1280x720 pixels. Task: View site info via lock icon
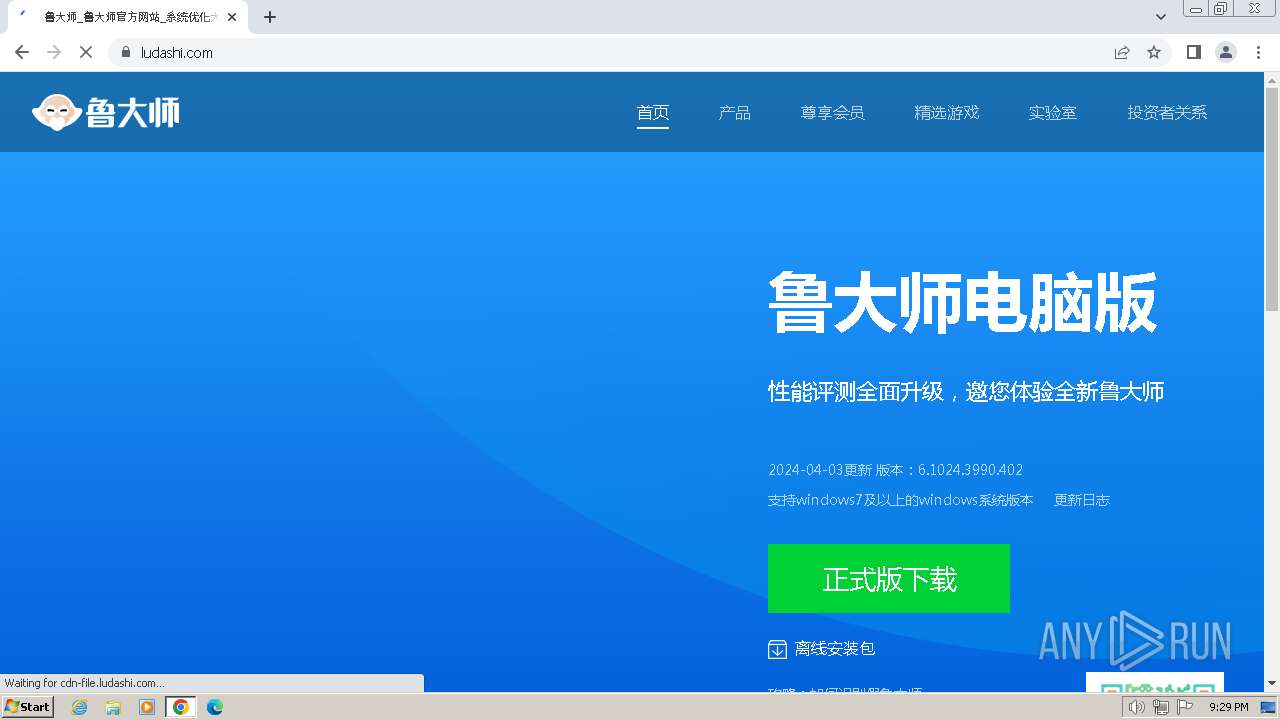point(126,52)
